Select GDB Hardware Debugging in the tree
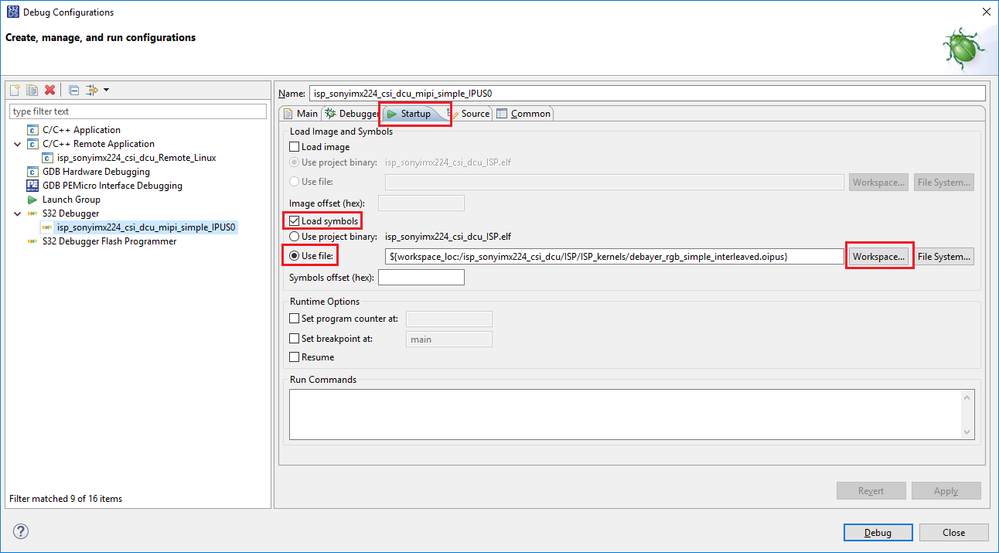Screen dimensions: 999x553 (96, 172)
